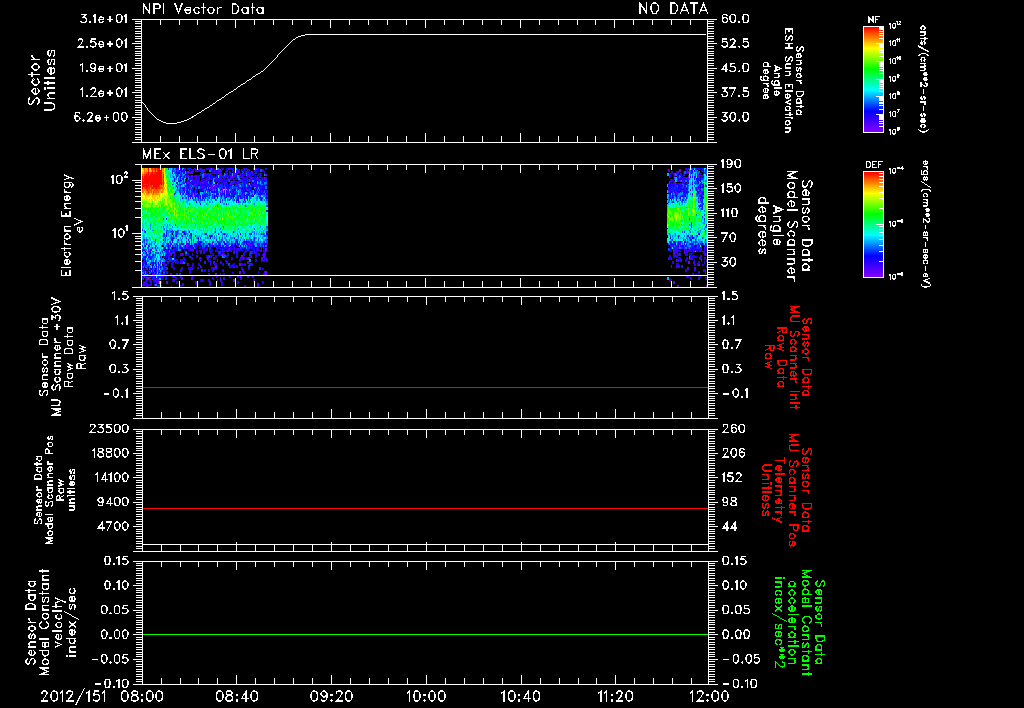Click the 10:00 time tick label
This screenshot has height=708, width=1024.
pos(426,697)
